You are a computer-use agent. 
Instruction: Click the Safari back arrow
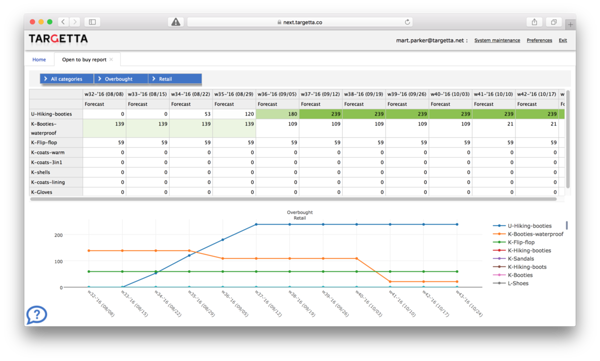point(64,22)
